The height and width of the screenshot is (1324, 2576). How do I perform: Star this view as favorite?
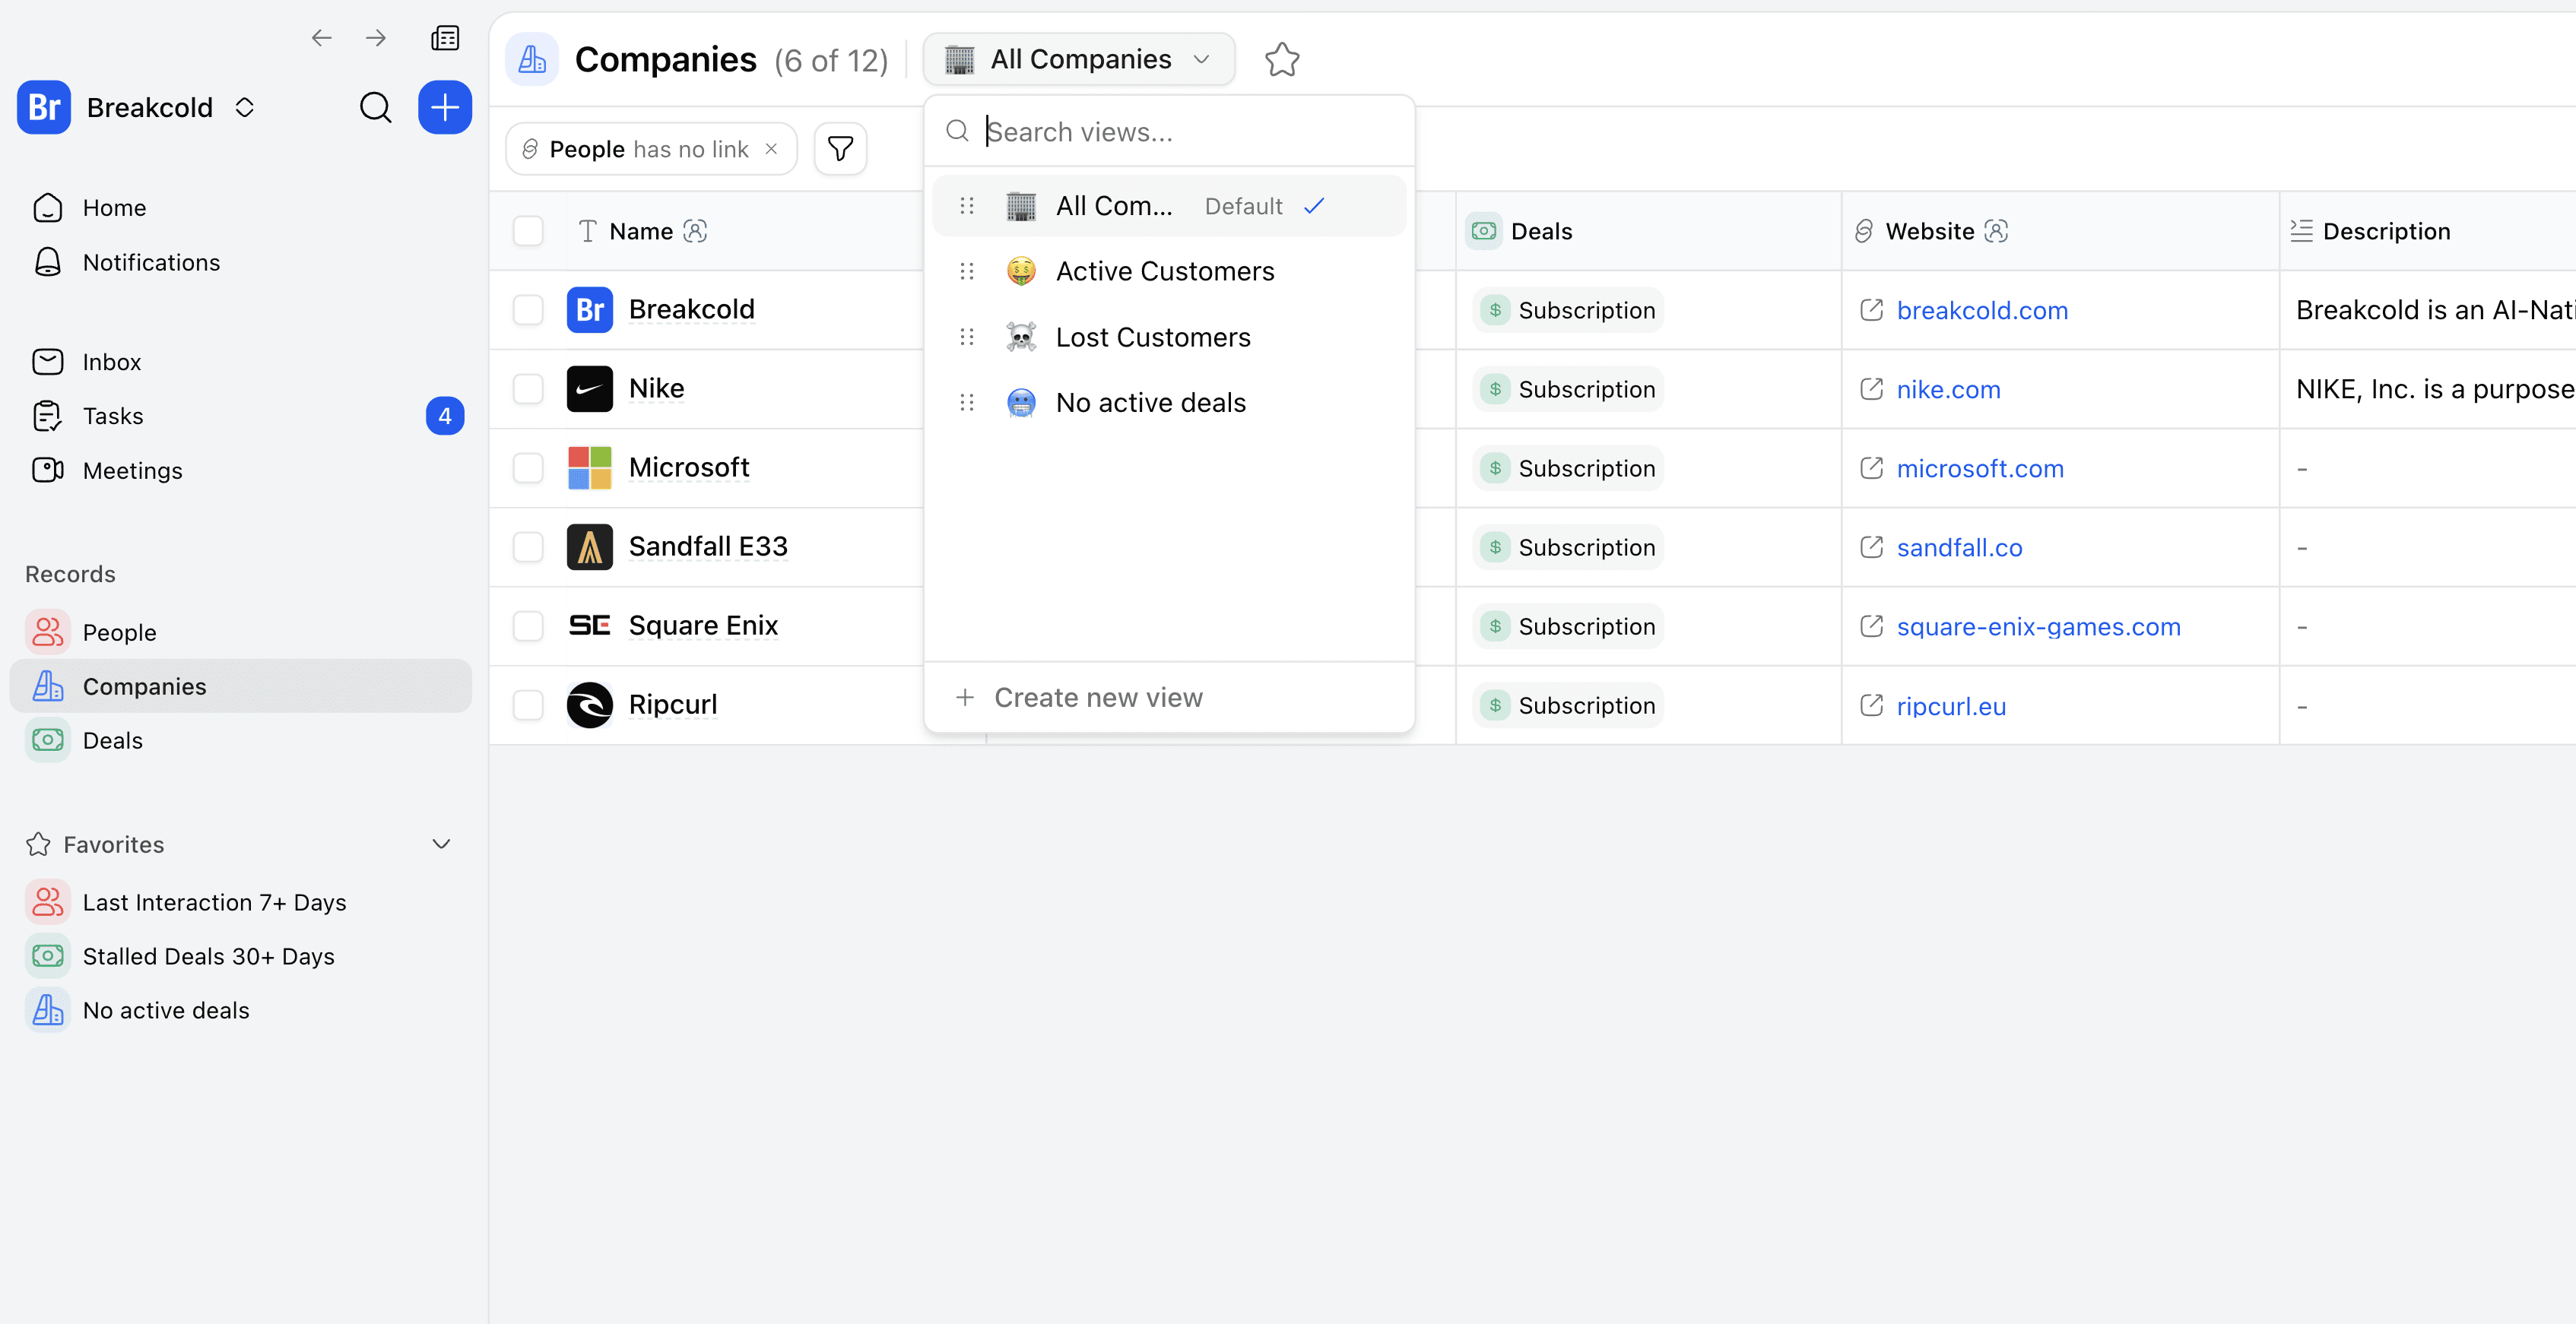(1281, 60)
